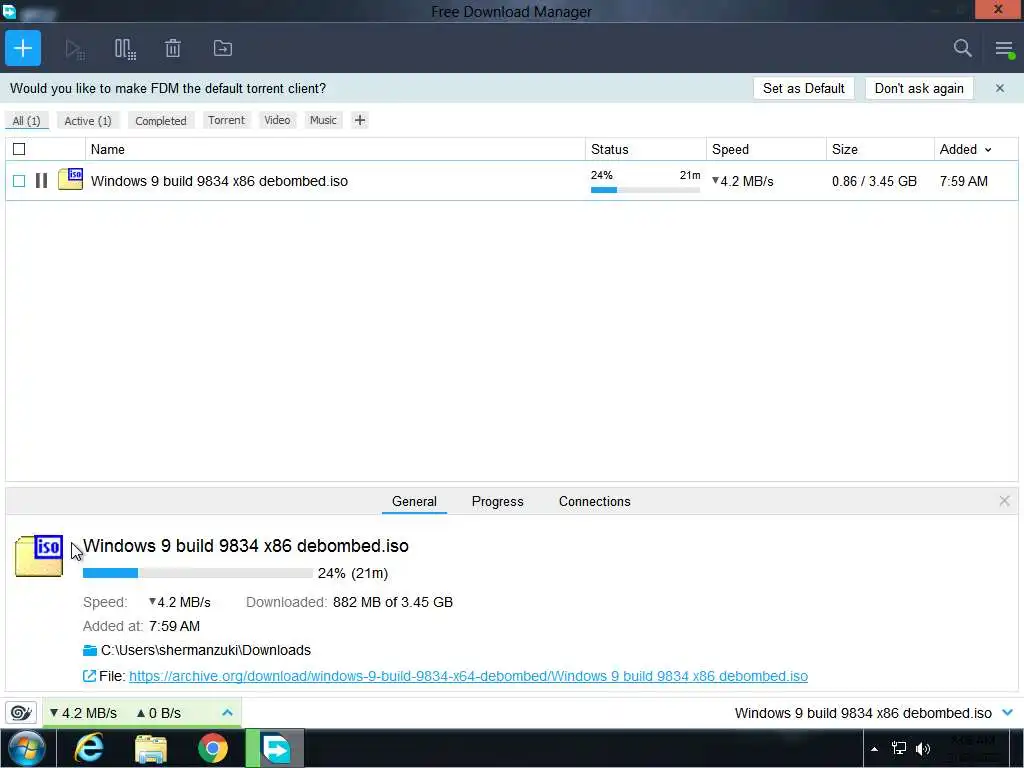Click the 0 B/s upload speed in status bar
Image resolution: width=1024 pixels, height=768 pixels.
coord(159,712)
